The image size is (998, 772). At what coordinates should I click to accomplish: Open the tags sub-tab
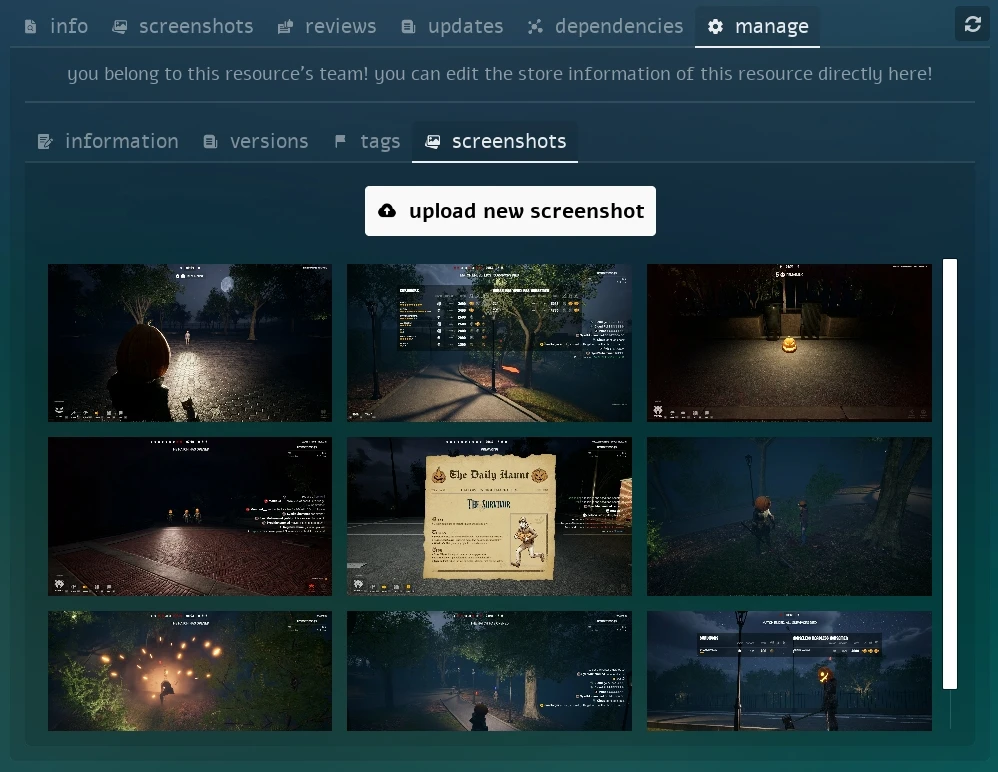tap(367, 142)
